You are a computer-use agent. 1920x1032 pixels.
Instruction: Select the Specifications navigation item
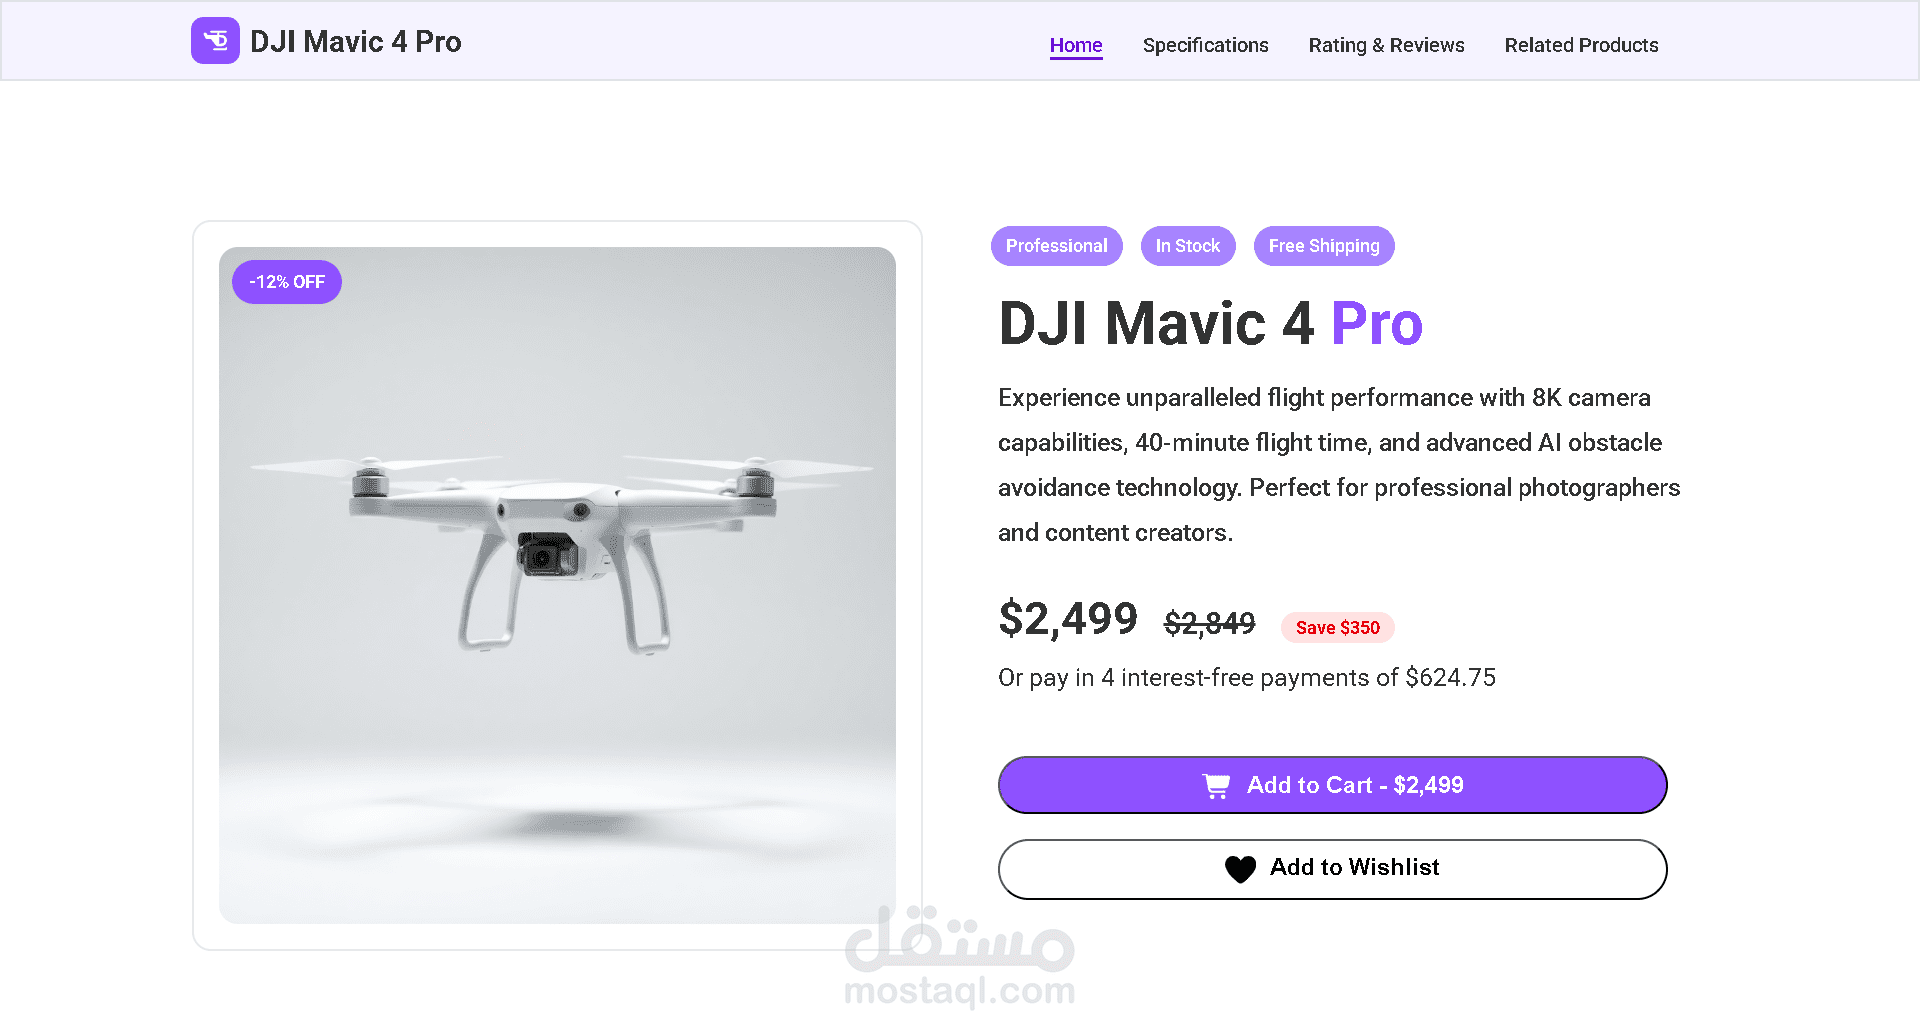pos(1205,45)
